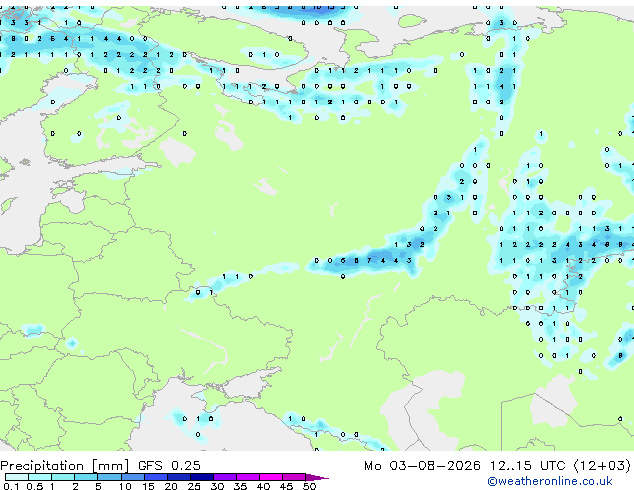This screenshot has width=634, height=490.
Task: Click the '(12+03)' forecast offset text
Action: coord(602,466)
